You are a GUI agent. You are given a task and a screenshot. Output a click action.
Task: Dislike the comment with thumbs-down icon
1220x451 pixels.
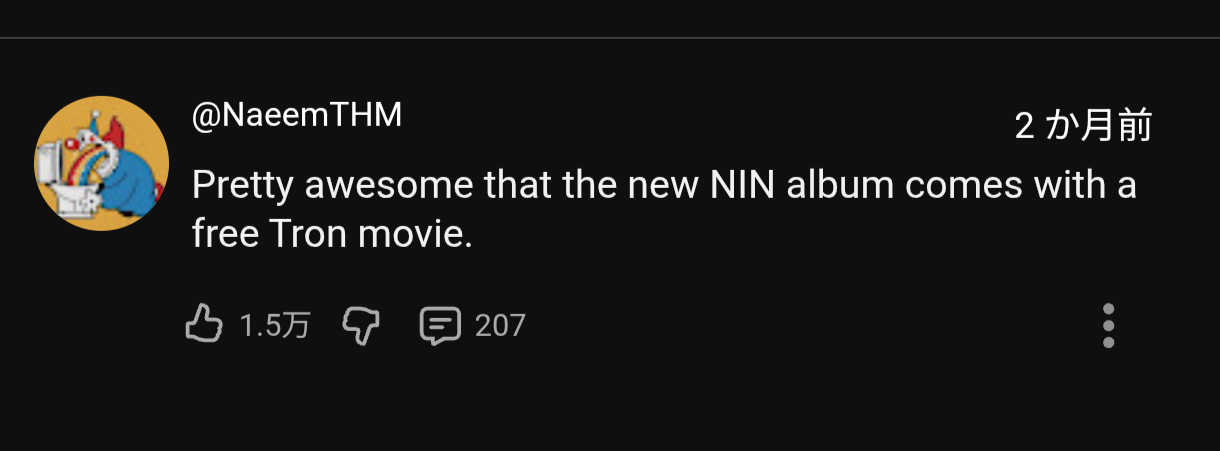coord(362,326)
